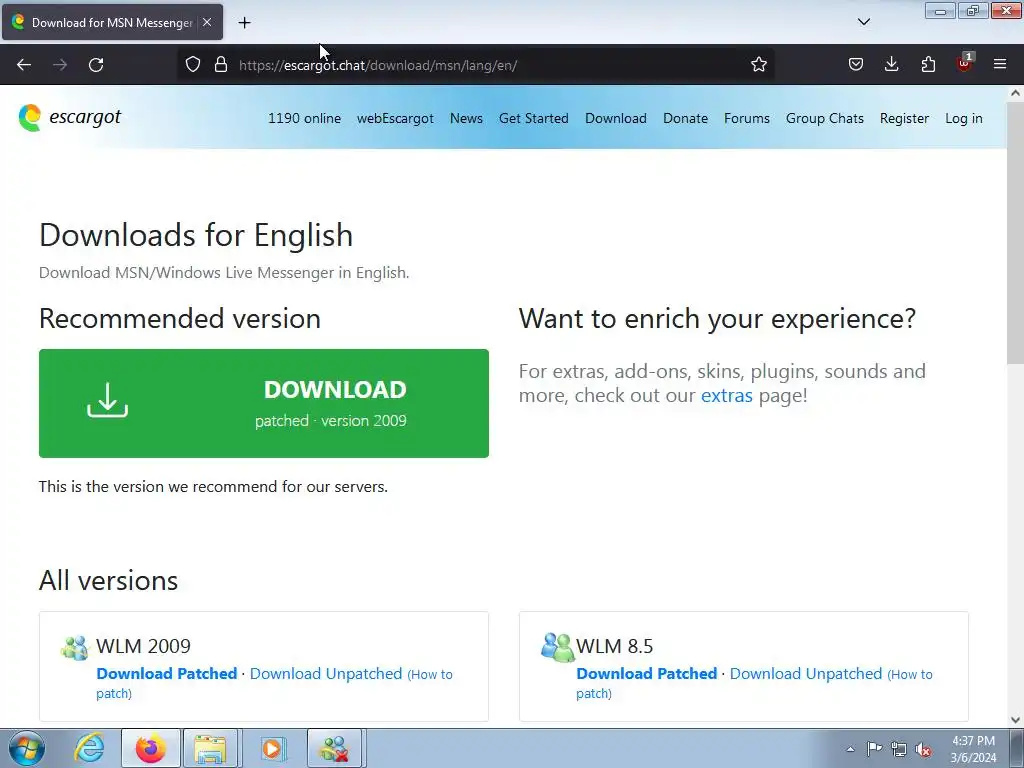
Task: Click the escargot logo icon
Action: click(x=30, y=118)
